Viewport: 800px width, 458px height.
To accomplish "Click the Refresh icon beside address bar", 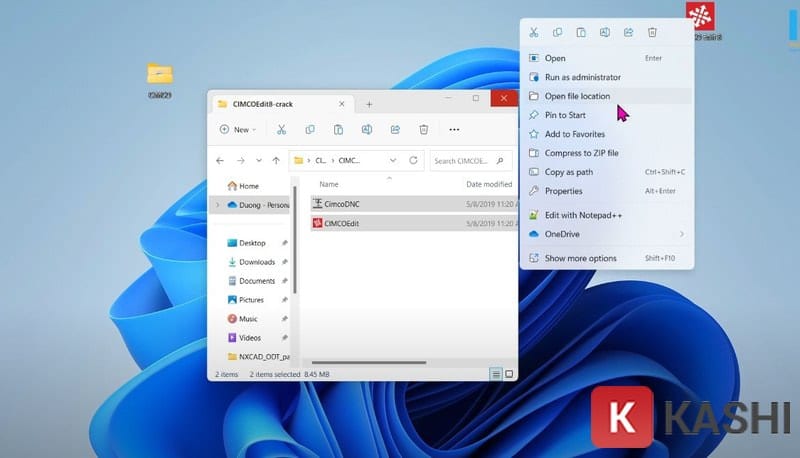I will click(x=412, y=160).
